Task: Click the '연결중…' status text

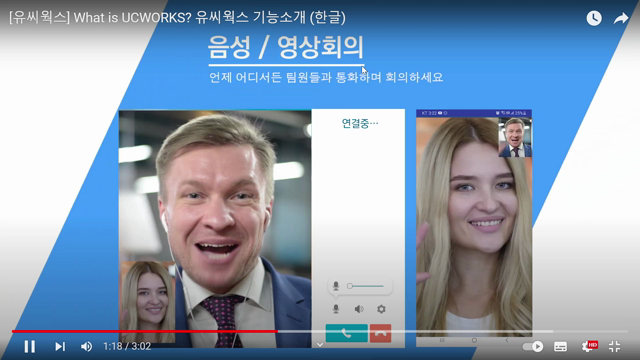Action: pos(360,123)
